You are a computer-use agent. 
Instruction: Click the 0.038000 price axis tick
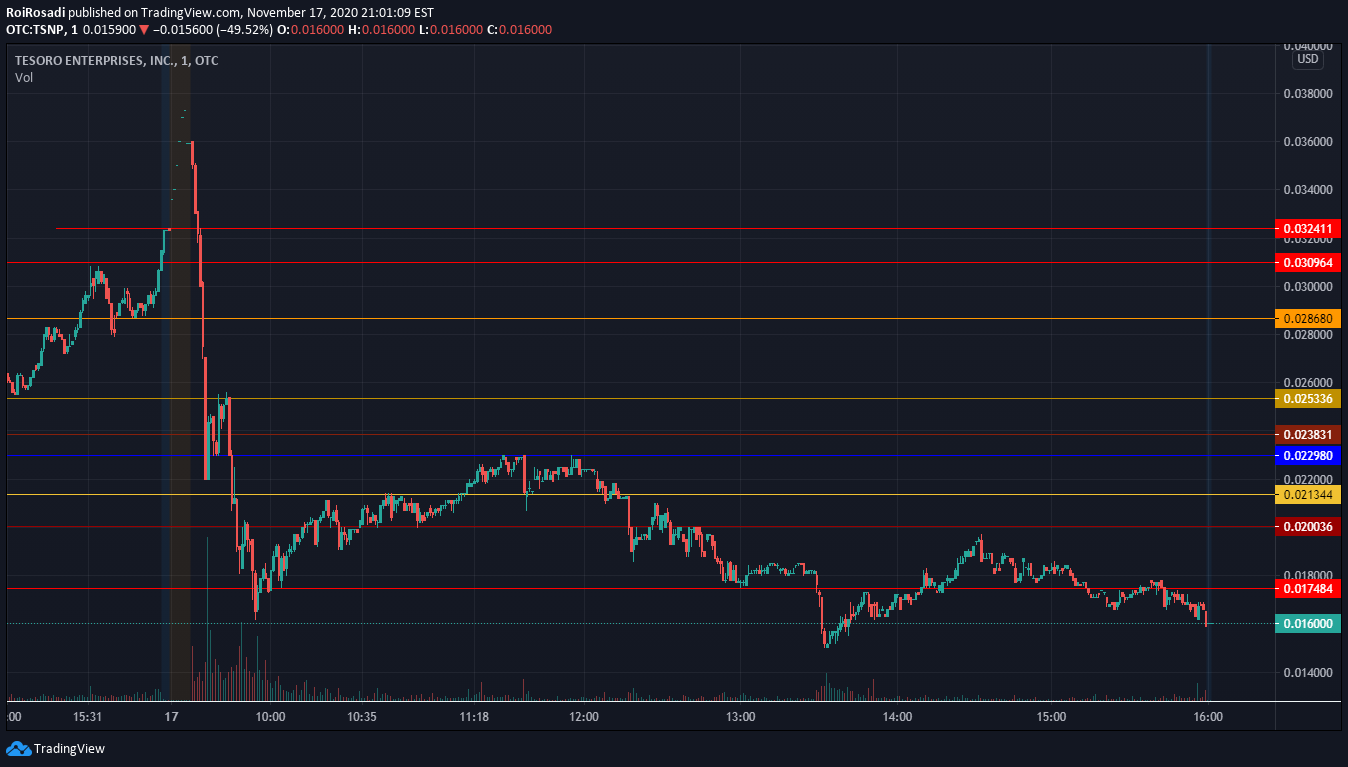coord(1308,94)
